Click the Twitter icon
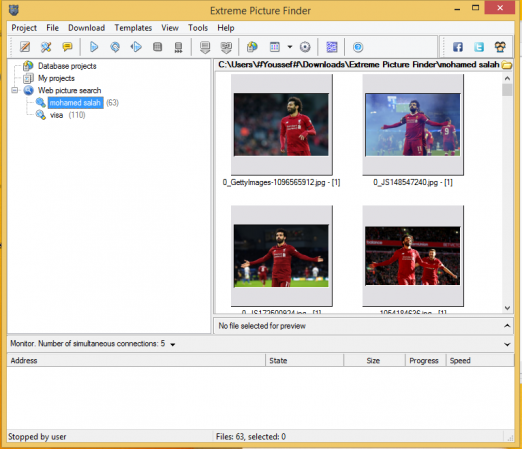The image size is (522, 449). pos(479,47)
